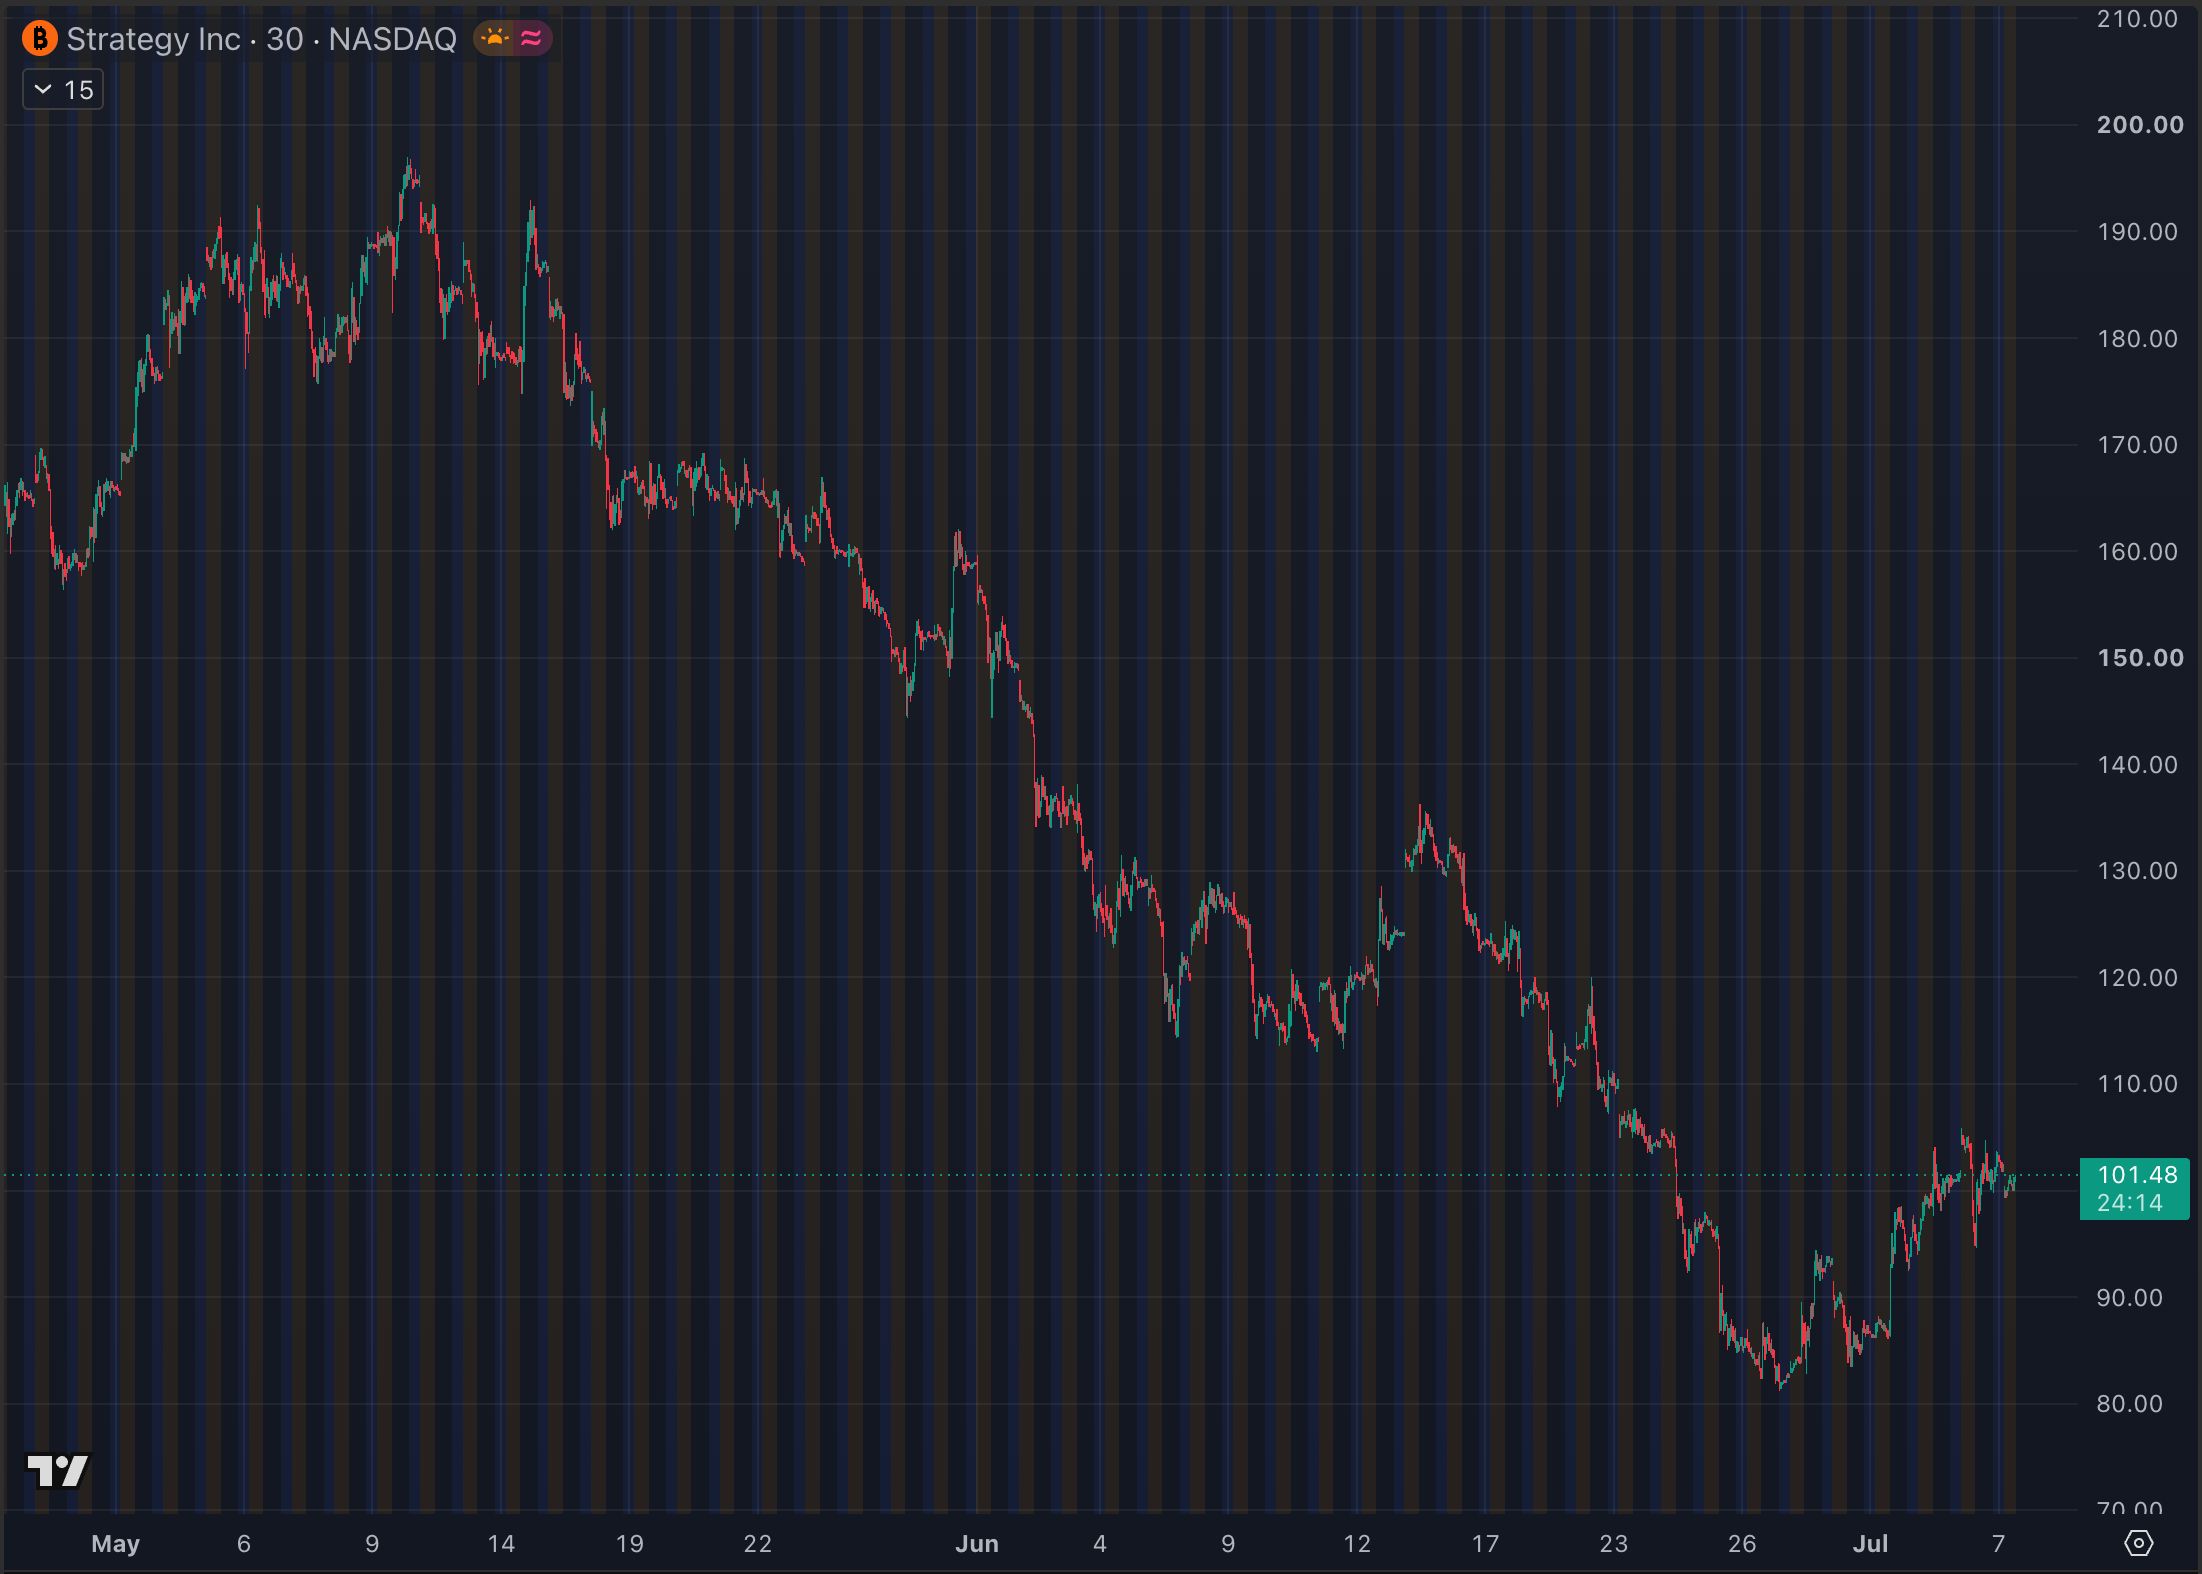Select the "9" date label between 6 and 14
Image resolution: width=2202 pixels, height=1574 pixels.
(372, 1544)
